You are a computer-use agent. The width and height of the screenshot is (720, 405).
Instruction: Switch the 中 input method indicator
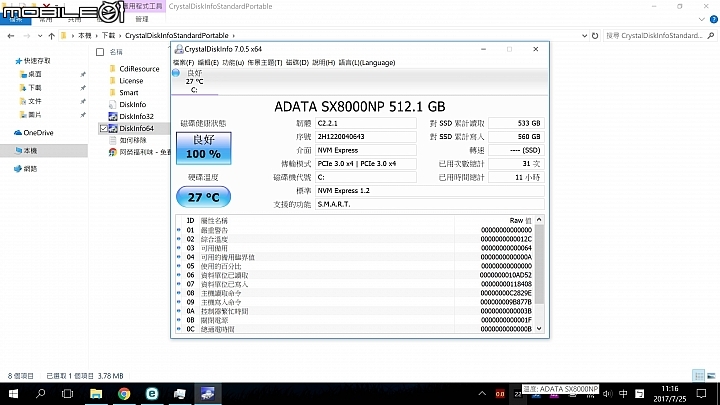623,394
